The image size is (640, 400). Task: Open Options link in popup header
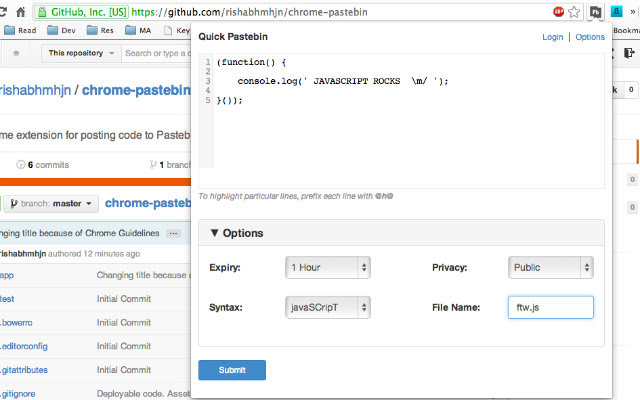pyautogui.click(x=590, y=37)
